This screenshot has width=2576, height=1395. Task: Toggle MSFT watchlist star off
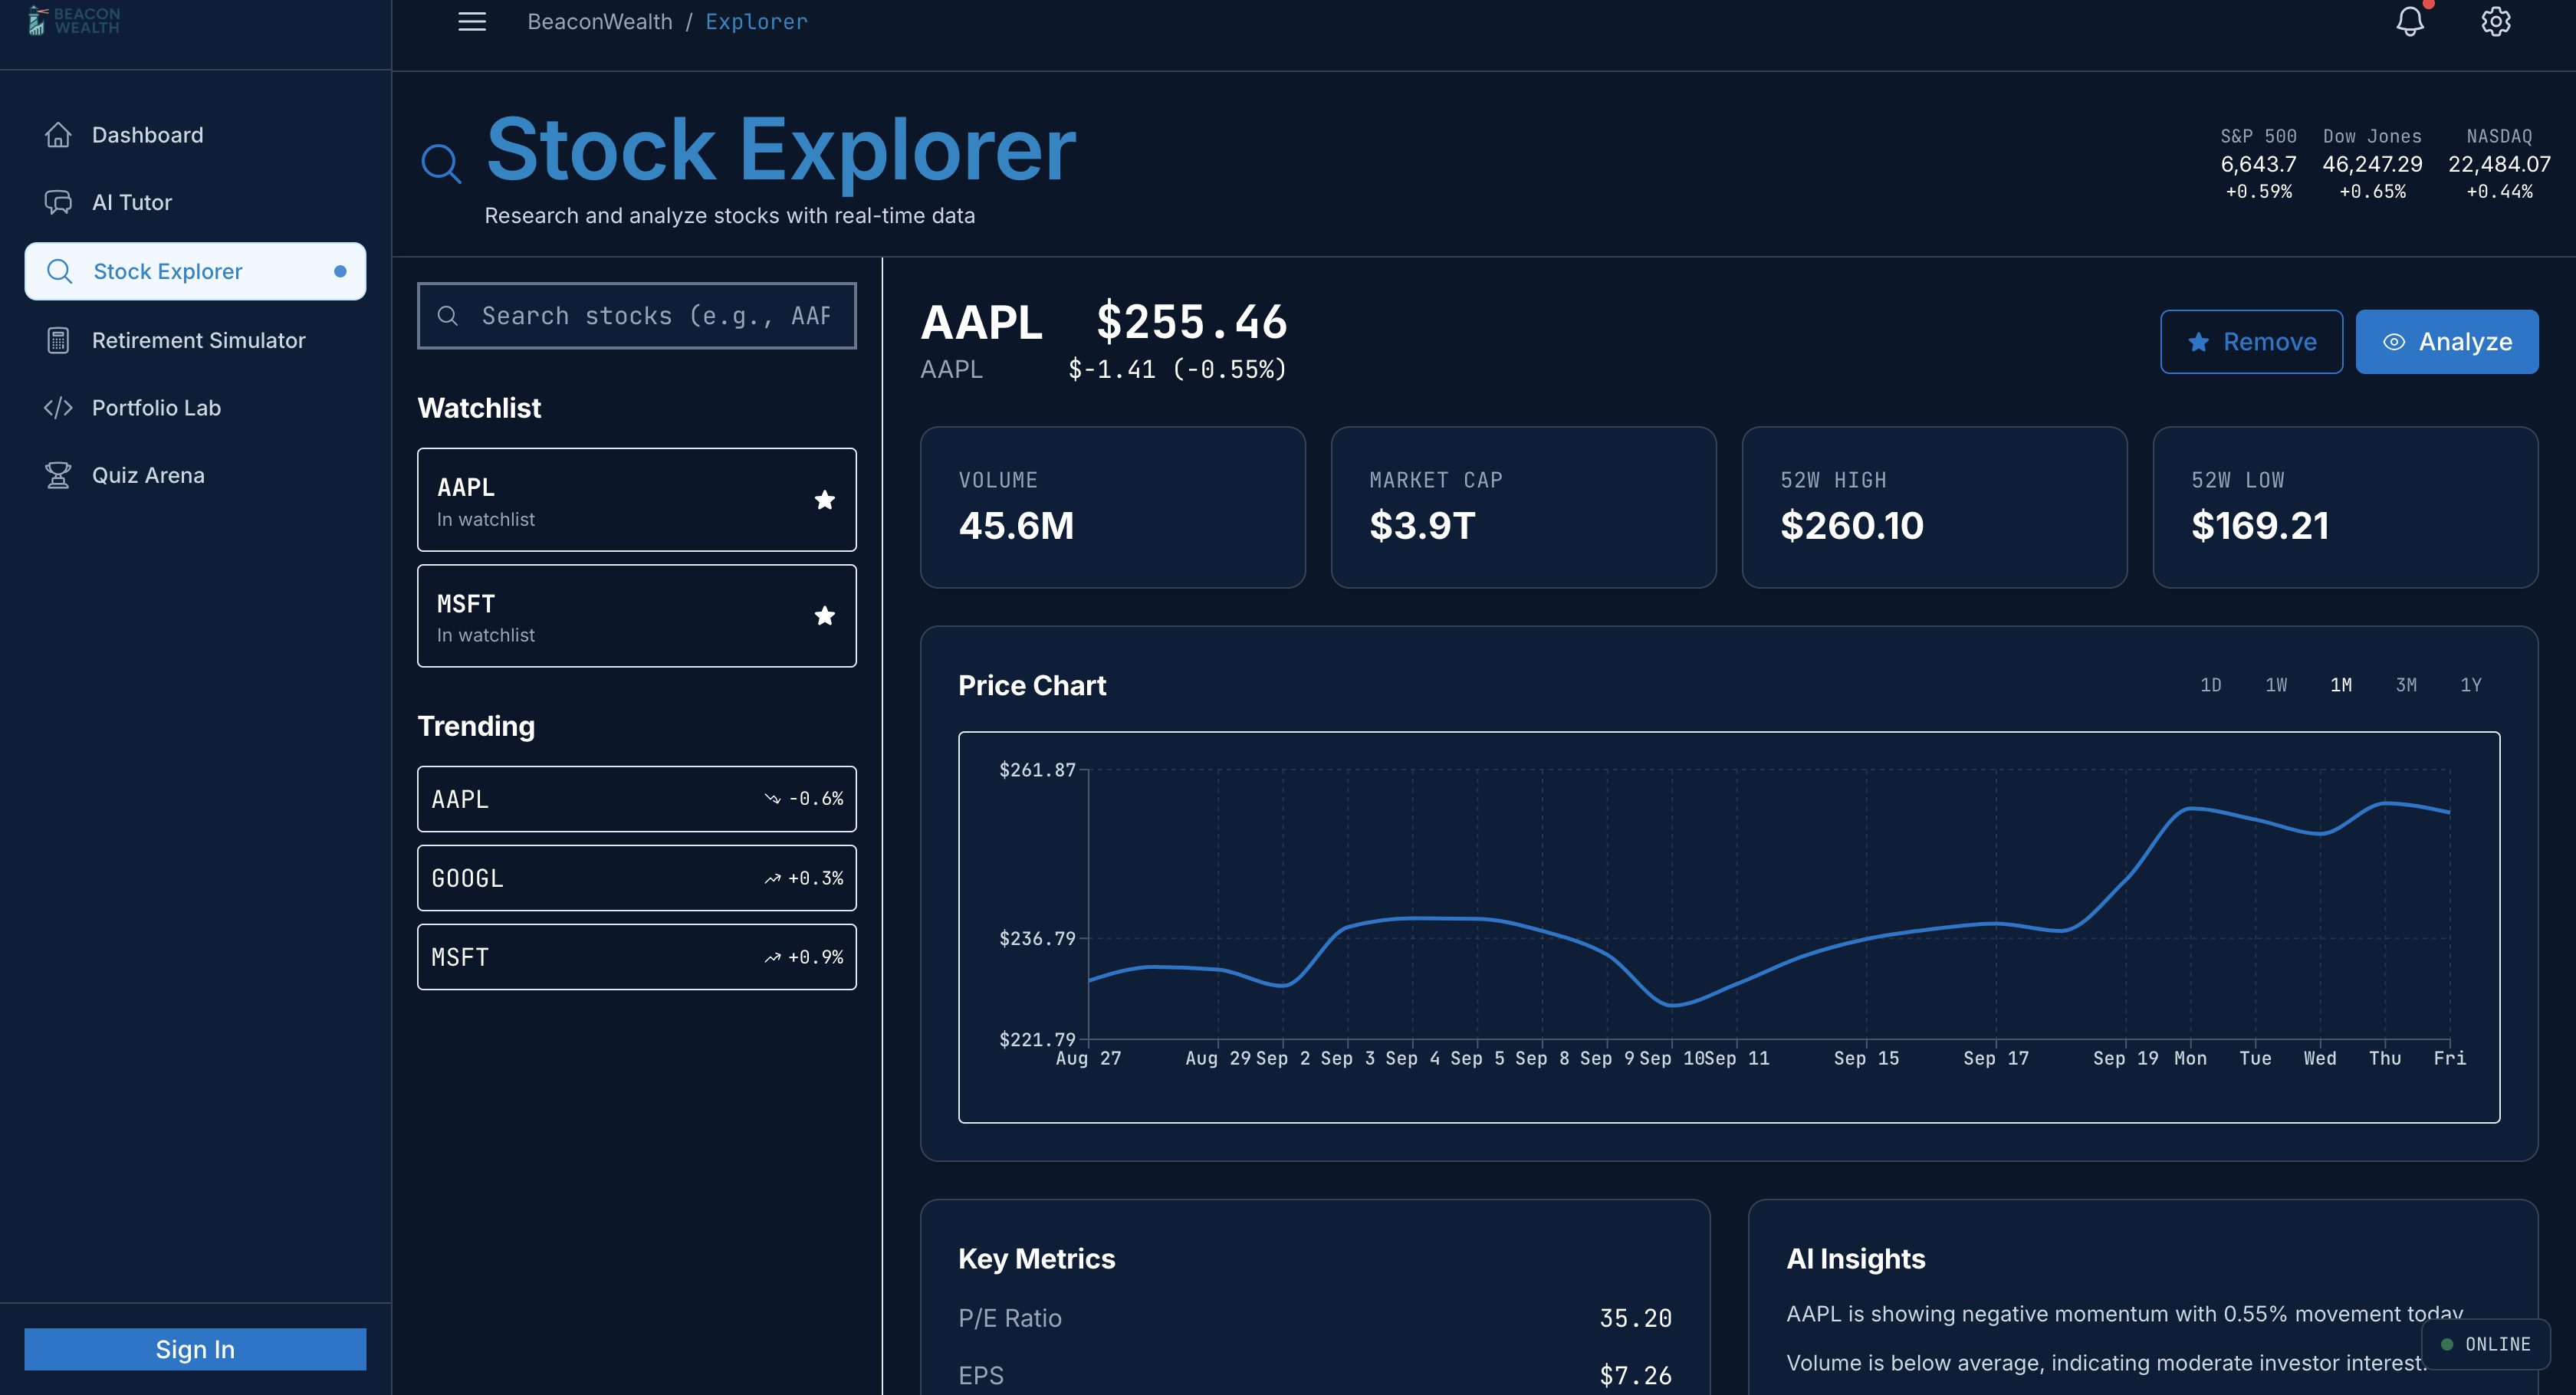click(x=824, y=616)
